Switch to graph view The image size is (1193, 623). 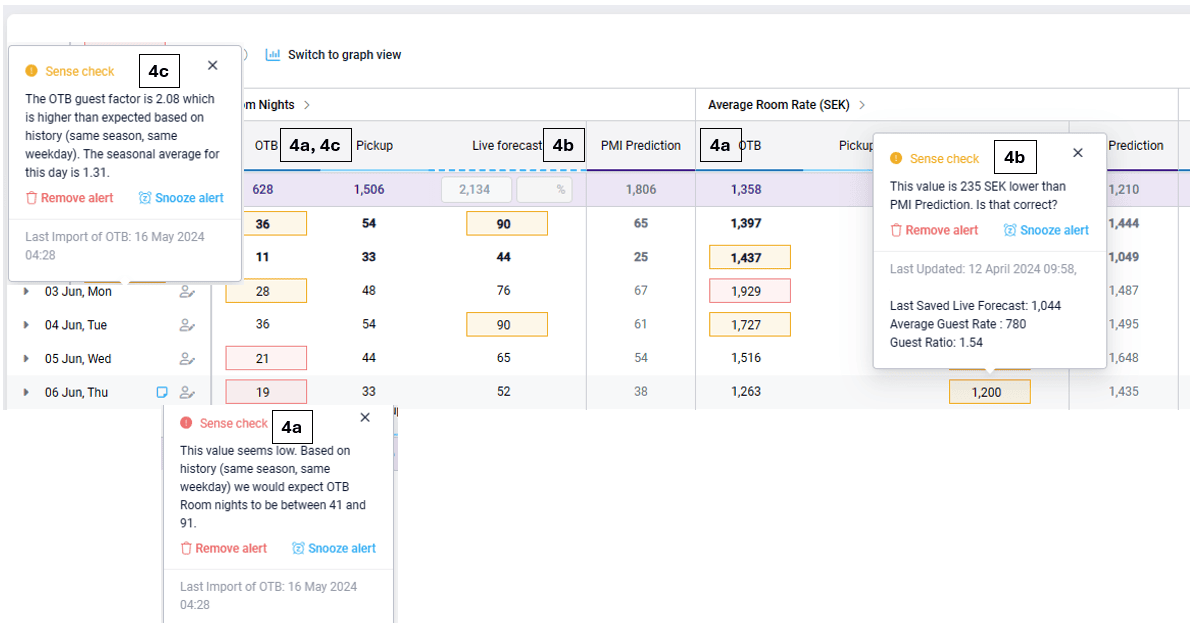coord(333,55)
